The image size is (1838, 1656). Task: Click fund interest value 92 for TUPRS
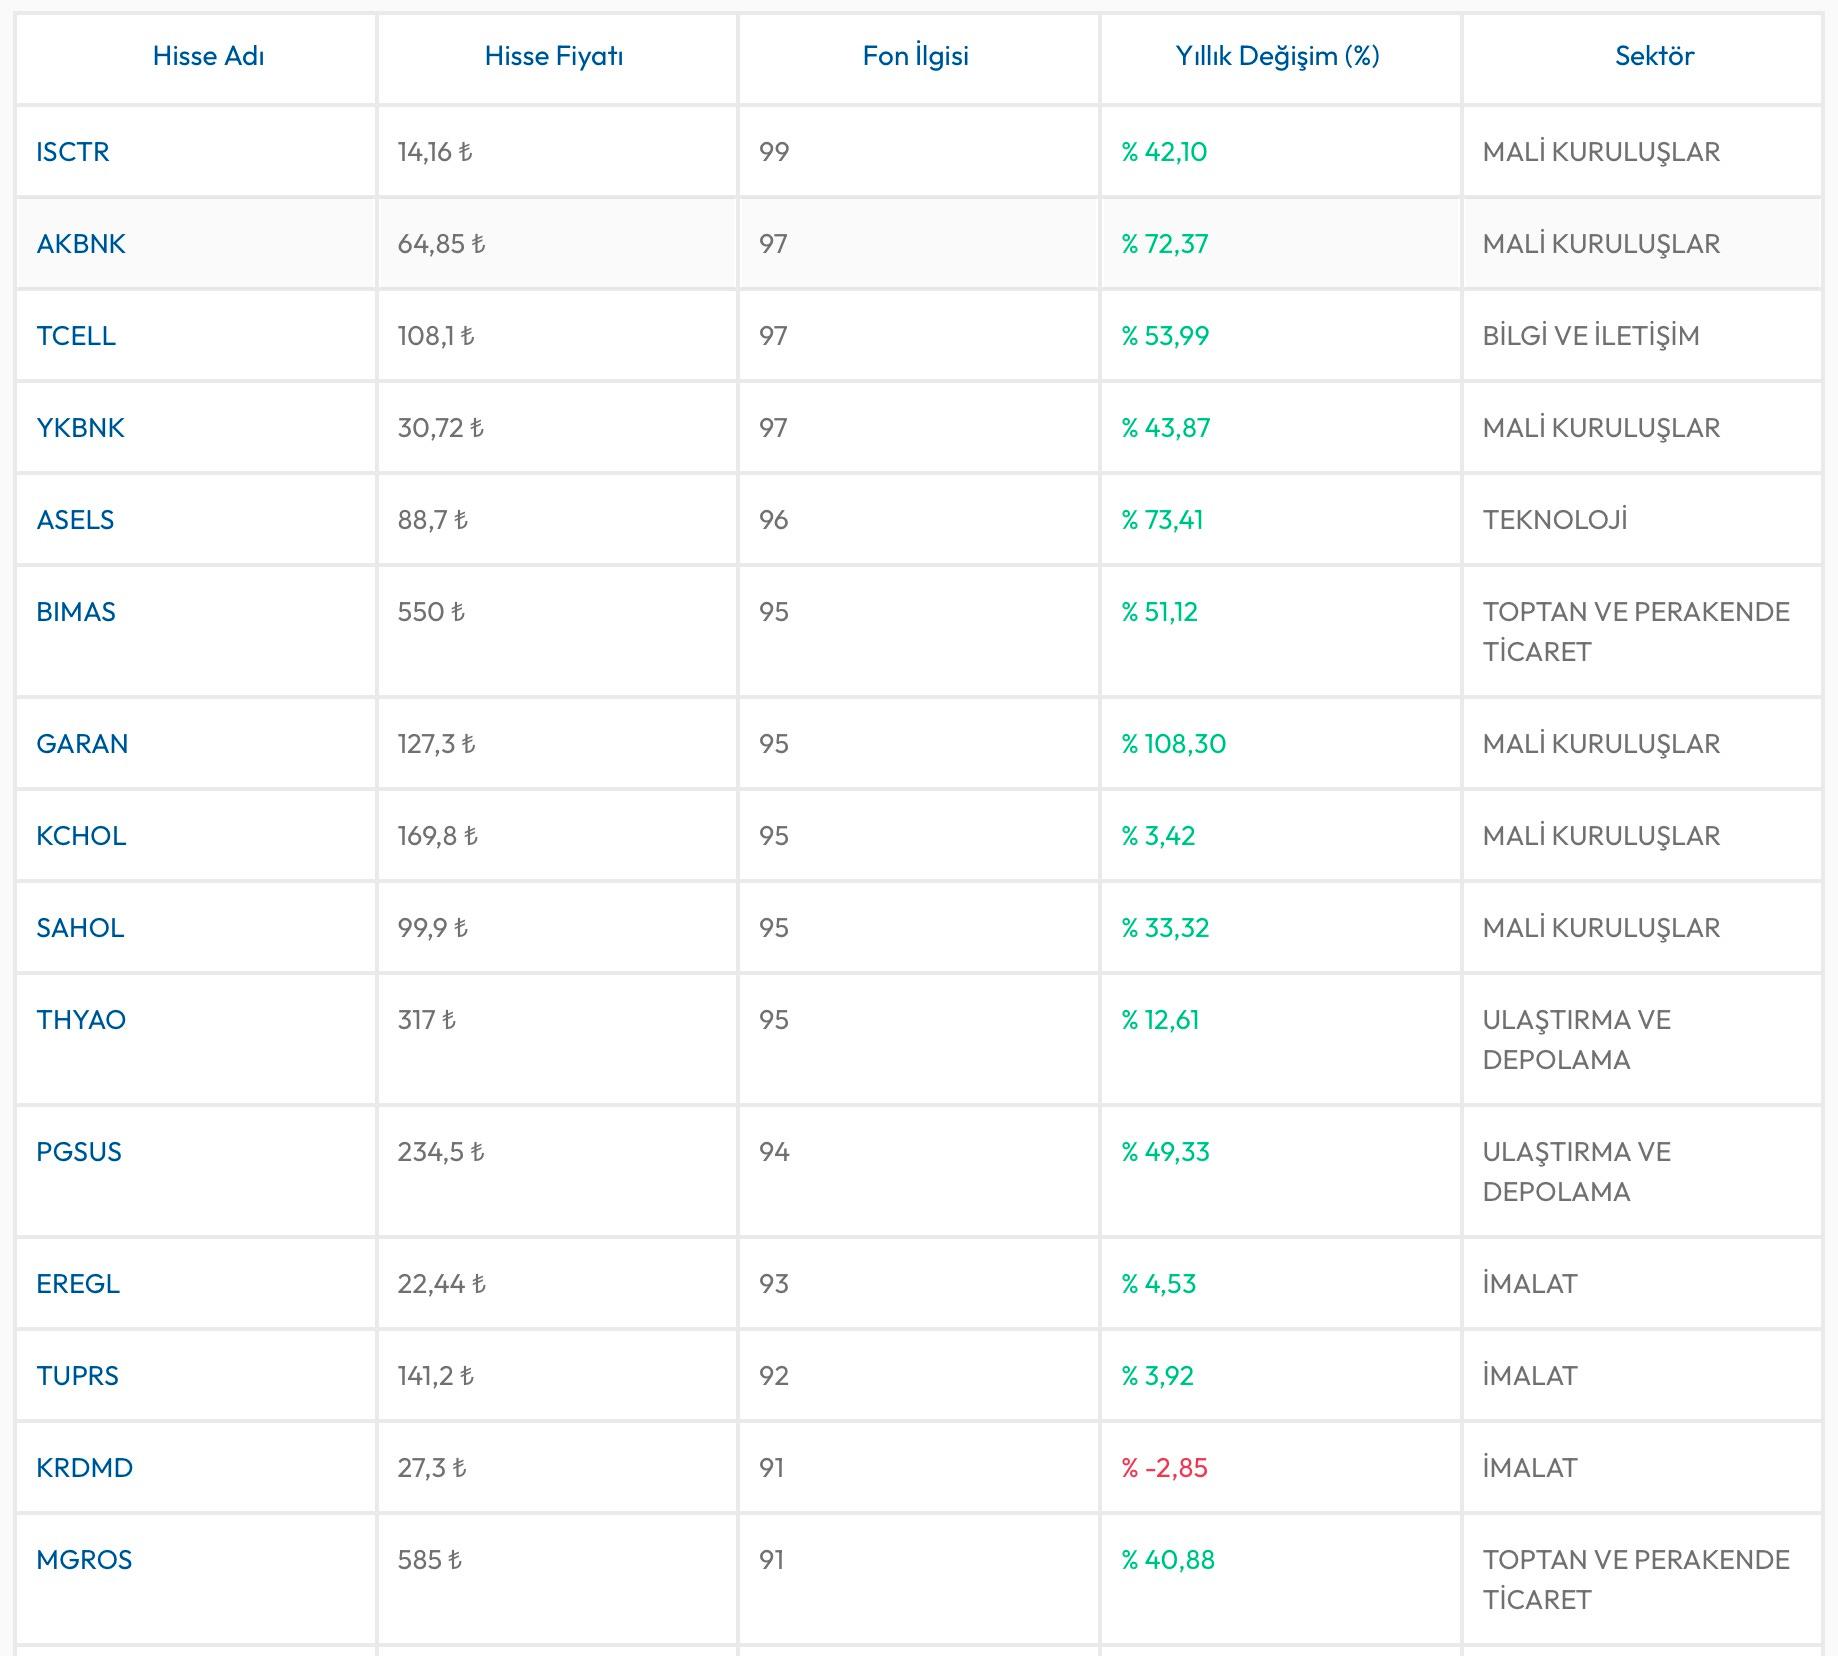774,1376
